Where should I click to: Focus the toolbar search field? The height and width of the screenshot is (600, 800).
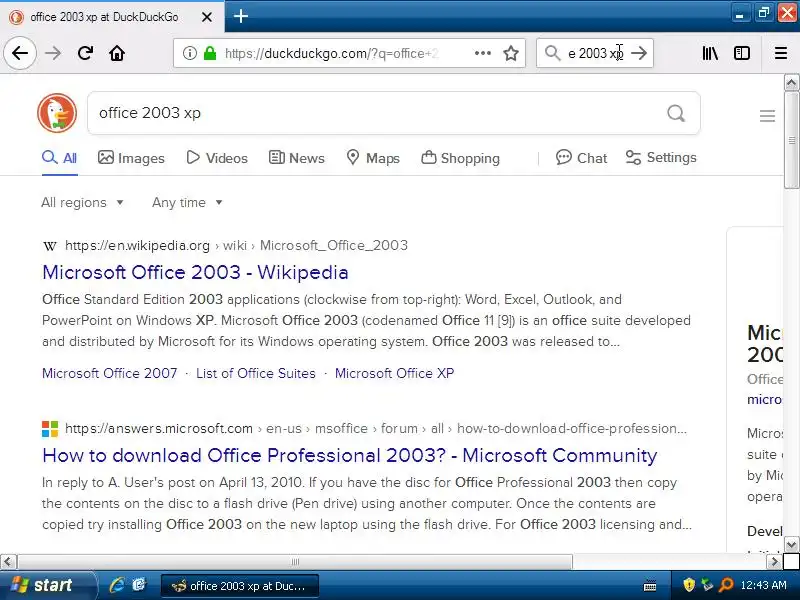pos(595,53)
